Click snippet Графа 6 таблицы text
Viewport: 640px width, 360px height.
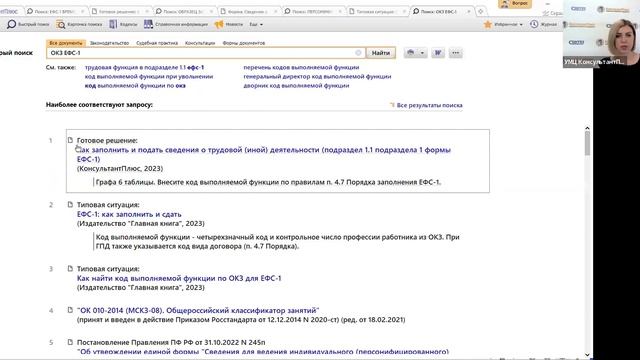(x=268, y=182)
